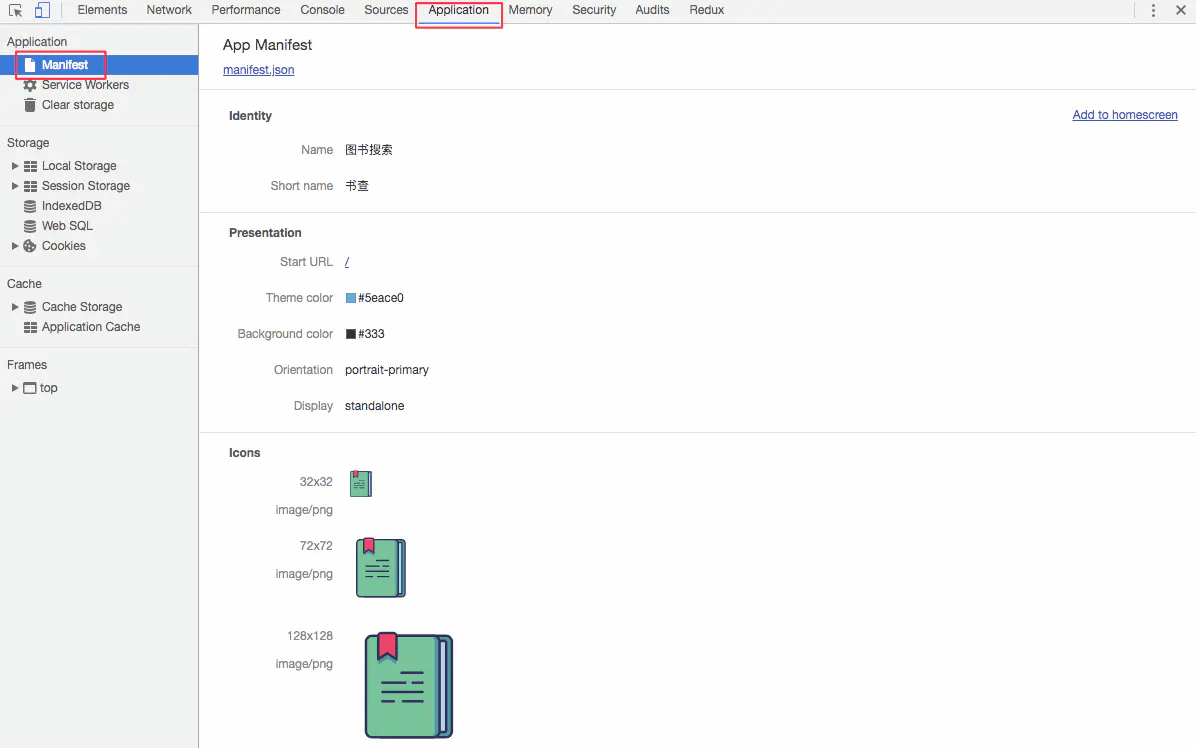Screen dimensions: 1196x748
Task: Switch to the Console tab
Action: tap(322, 10)
